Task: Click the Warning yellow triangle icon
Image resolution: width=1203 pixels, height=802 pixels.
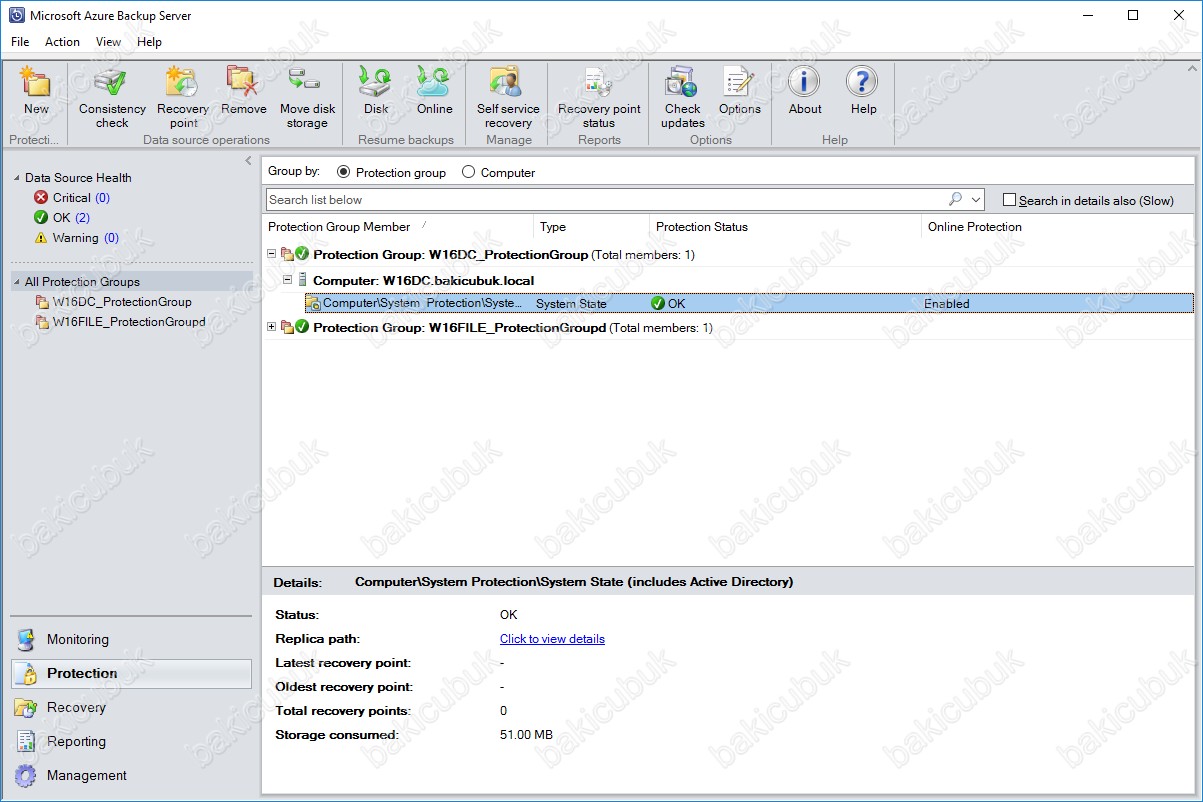Action: [x=41, y=238]
